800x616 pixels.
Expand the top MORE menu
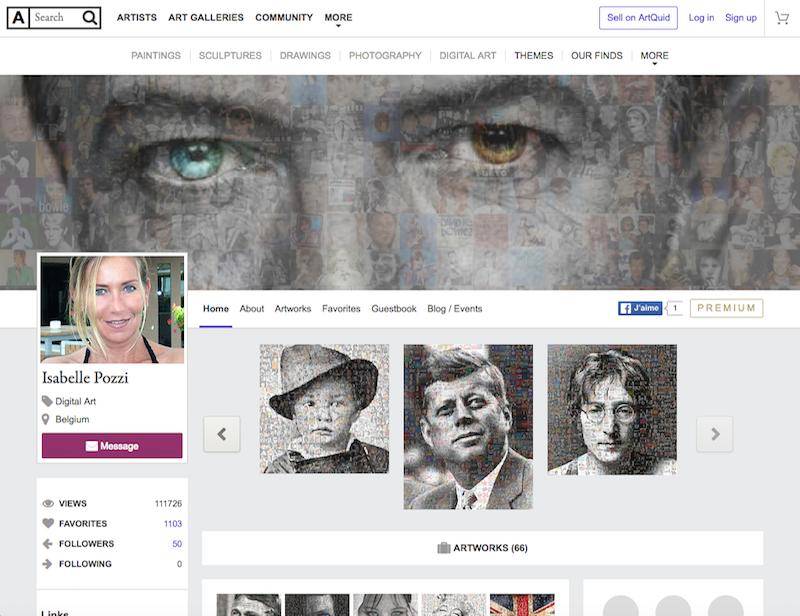[x=338, y=18]
